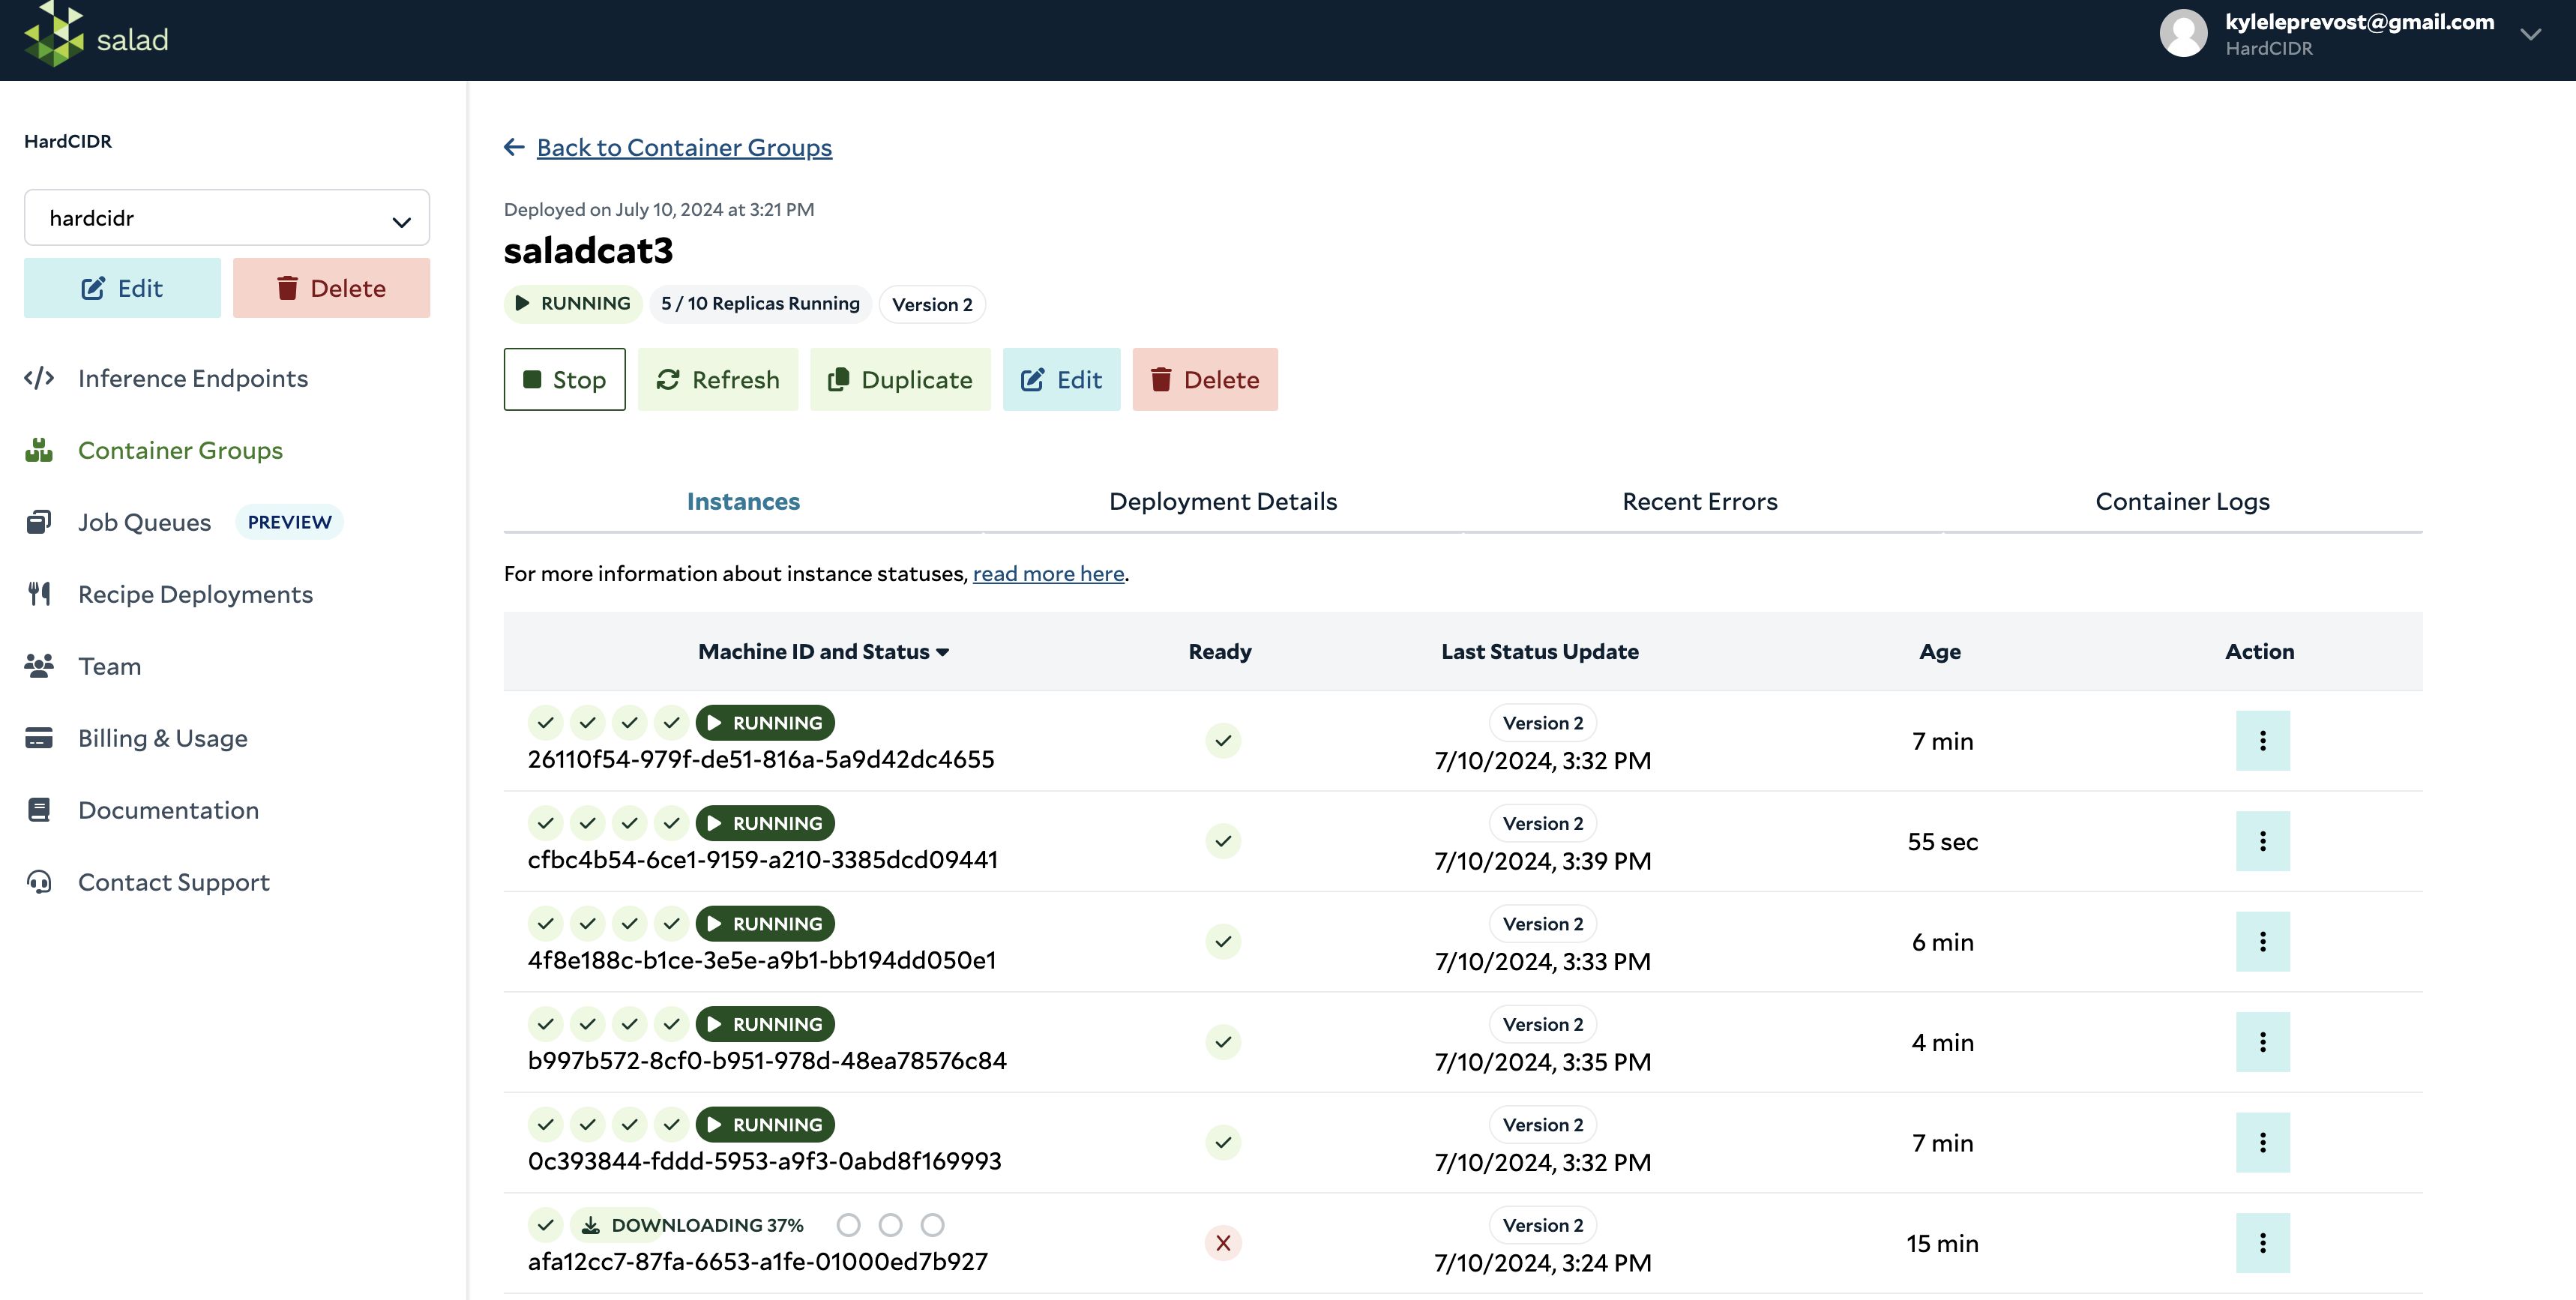Stop the saladcat3 container group
Screen dimensions: 2576x1300
click(564, 379)
